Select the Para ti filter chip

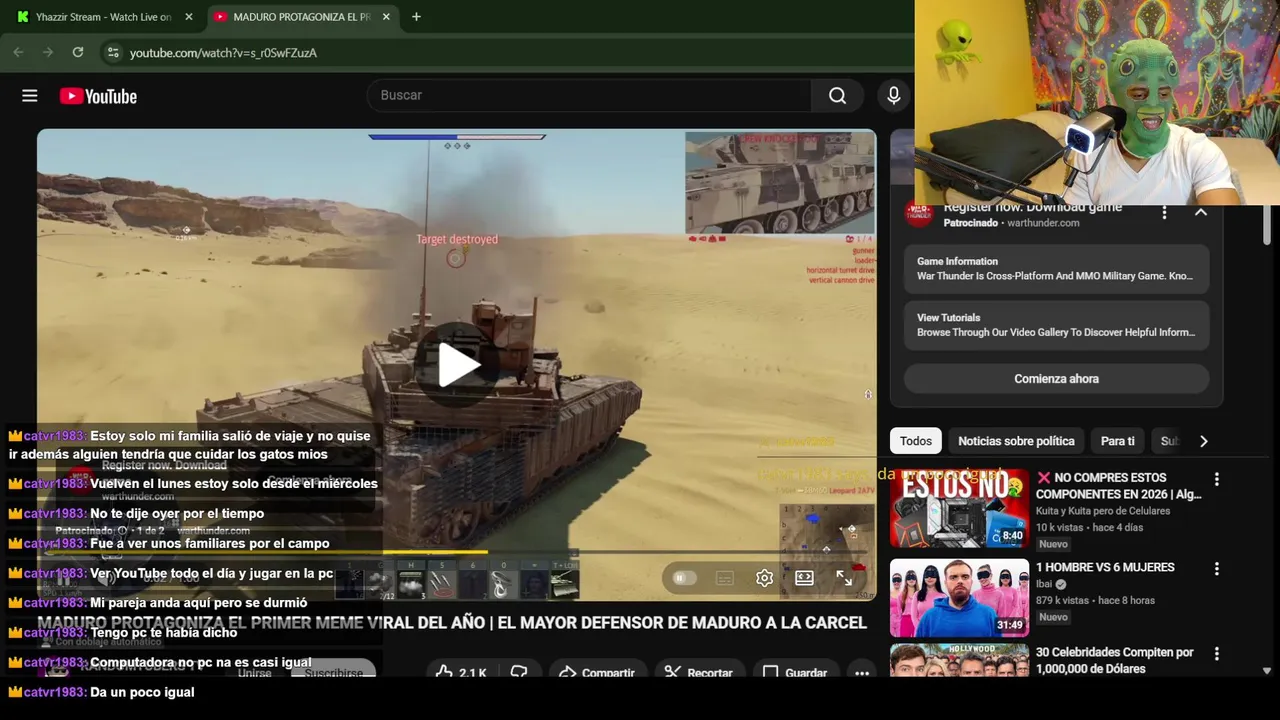pyautogui.click(x=1118, y=441)
